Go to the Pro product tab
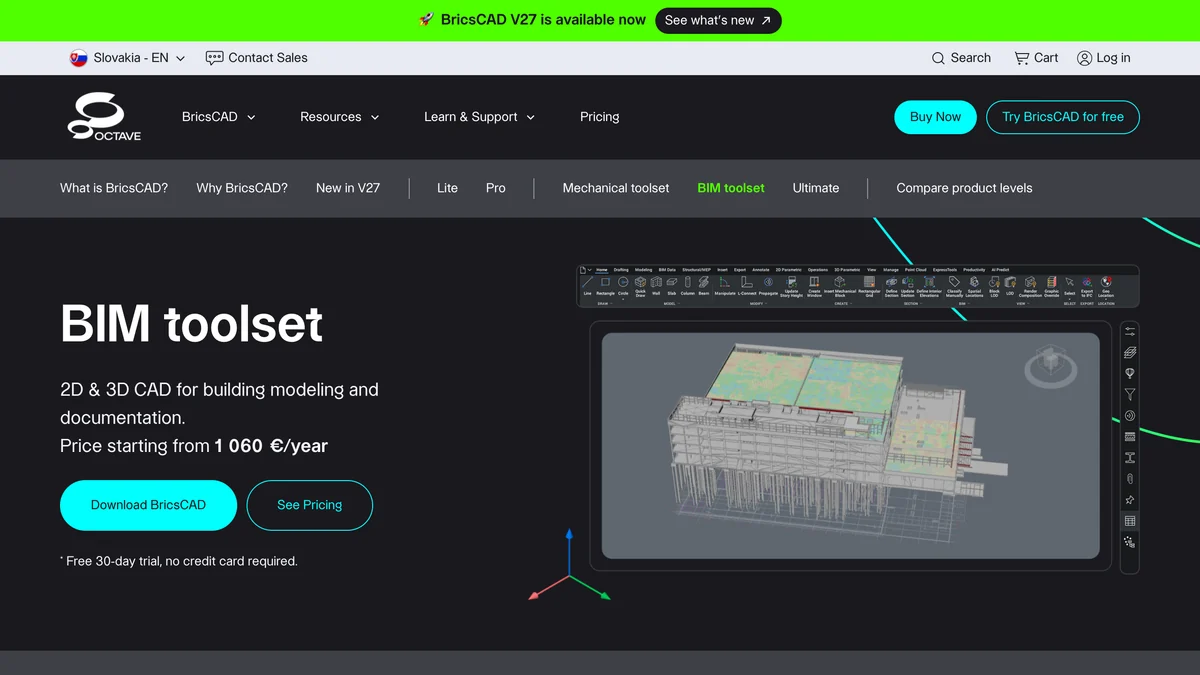The height and width of the screenshot is (675, 1200). 496,188
